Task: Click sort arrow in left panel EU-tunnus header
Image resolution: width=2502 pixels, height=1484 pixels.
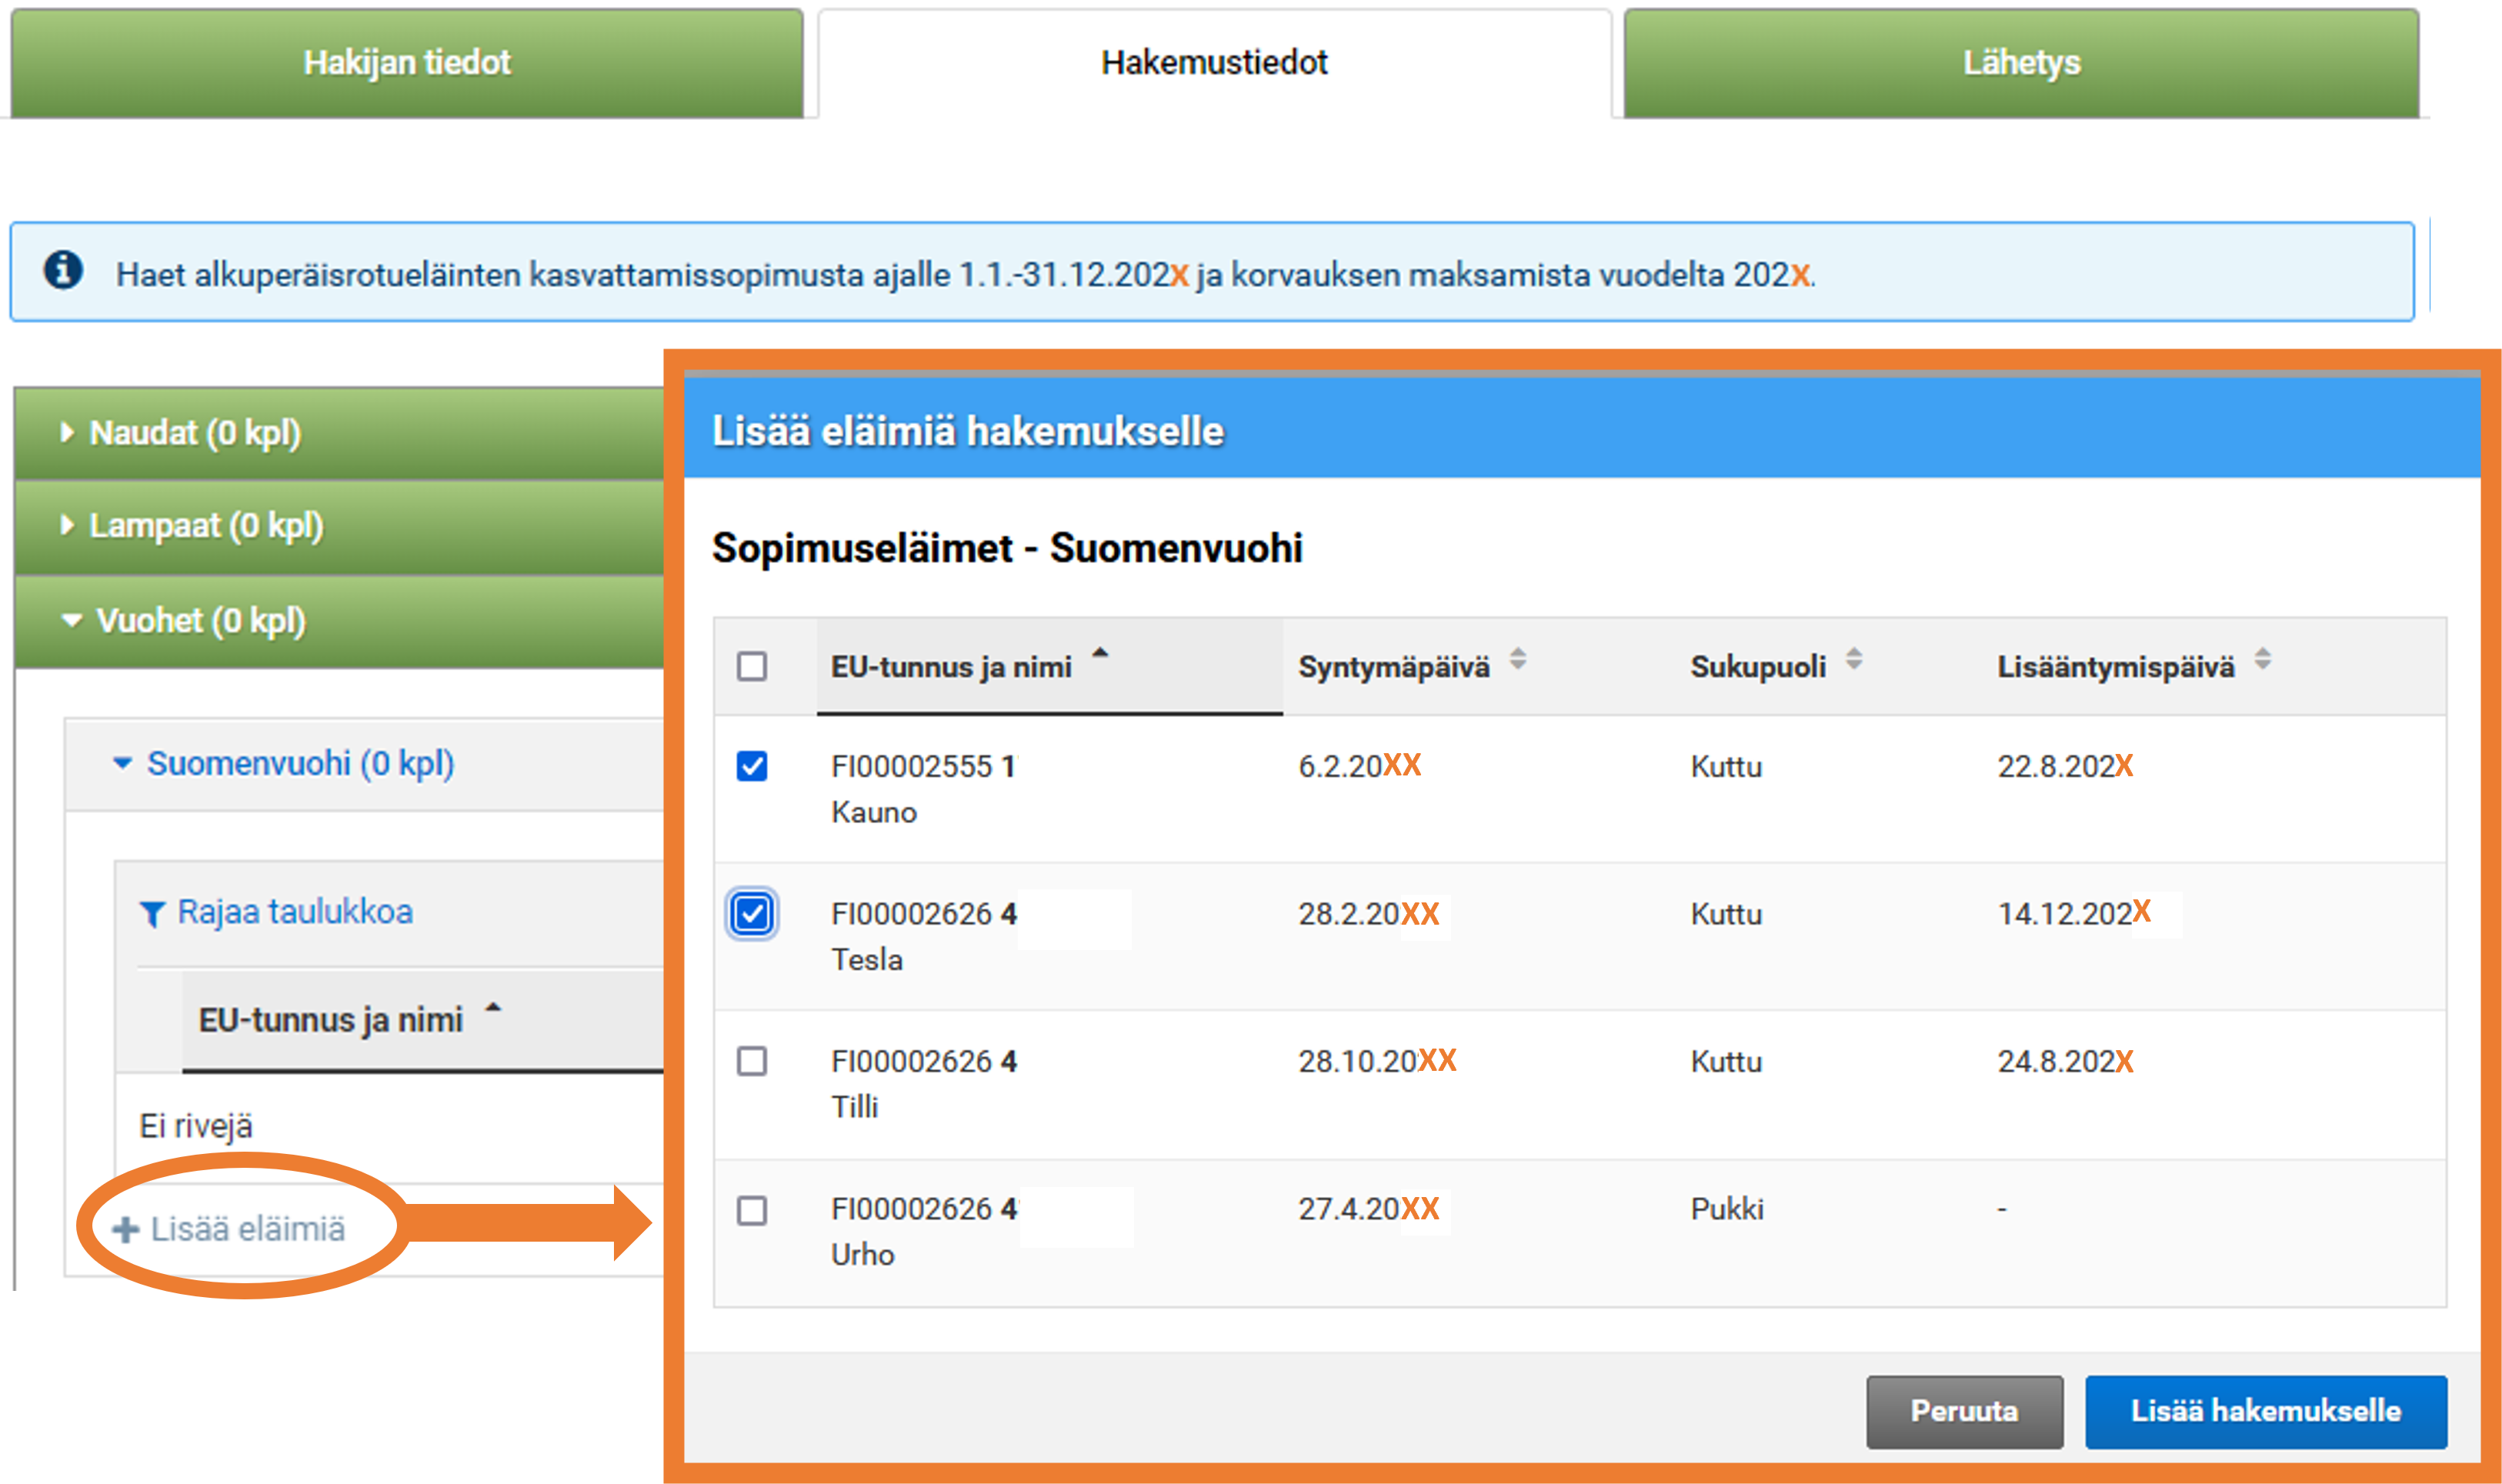Action: [x=493, y=1008]
